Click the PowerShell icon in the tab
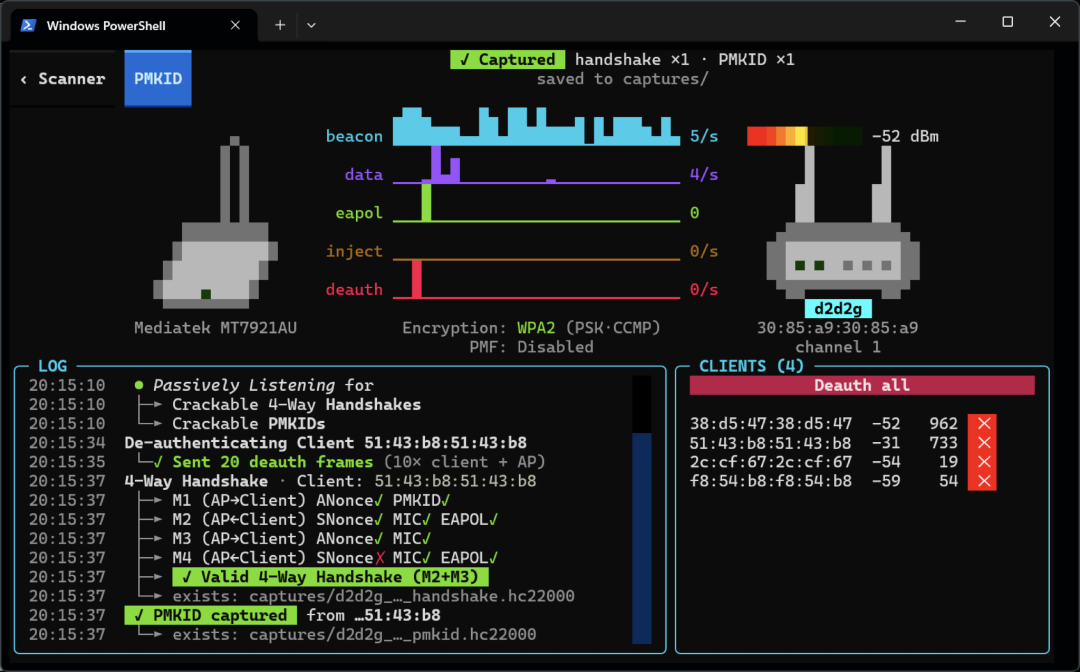The height and width of the screenshot is (672, 1080). coord(28,25)
